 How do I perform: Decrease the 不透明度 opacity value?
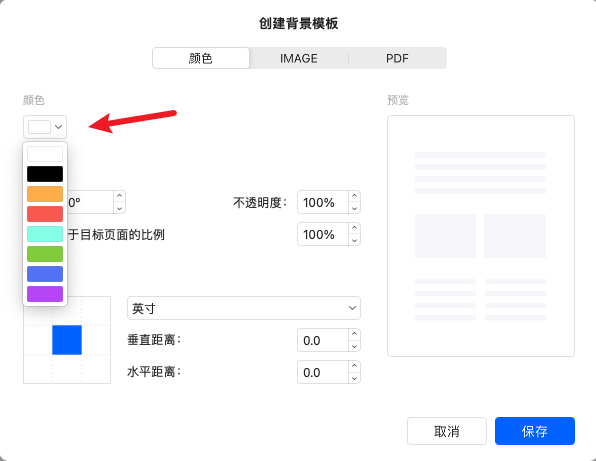[354, 208]
